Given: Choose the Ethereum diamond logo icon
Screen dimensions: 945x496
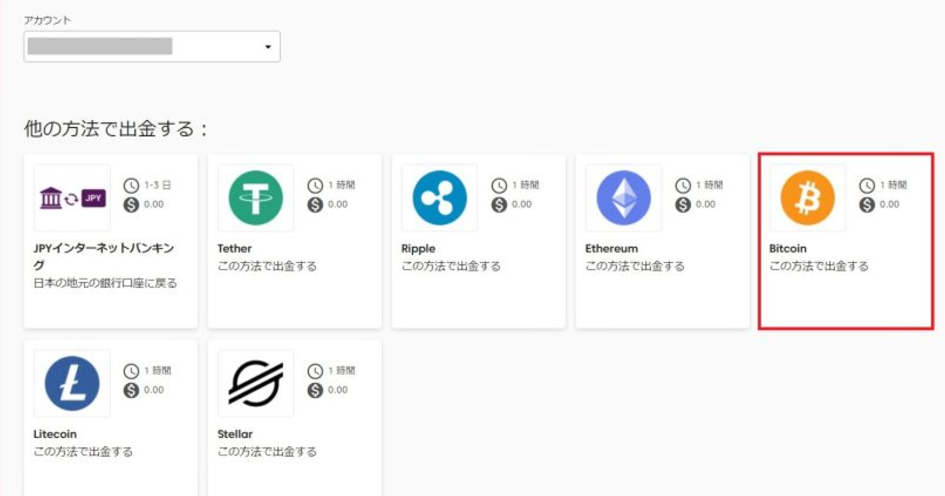Looking at the screenshot, I should 623,197.
